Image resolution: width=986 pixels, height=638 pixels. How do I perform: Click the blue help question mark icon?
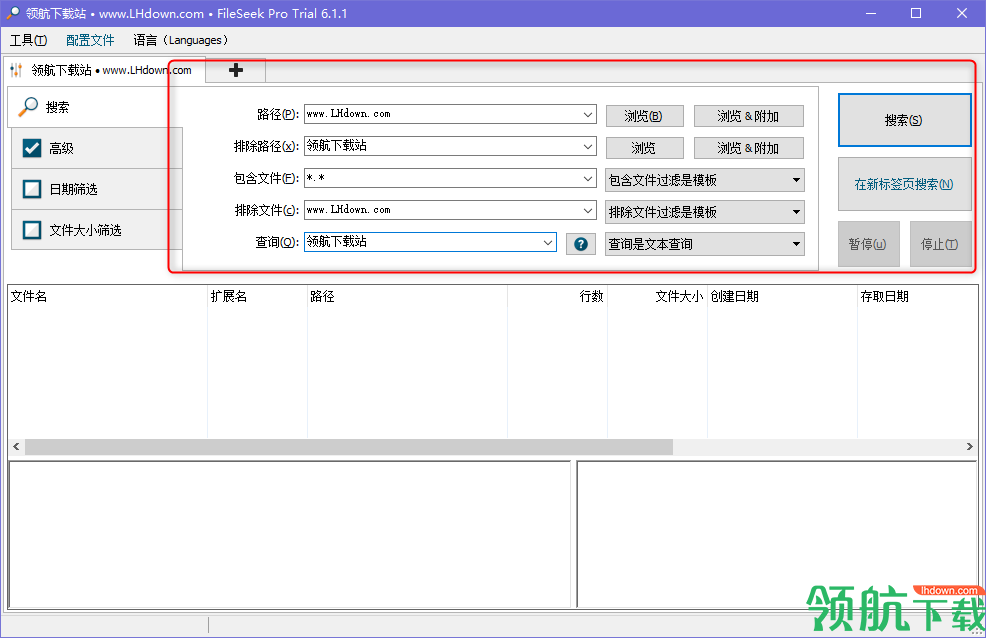pyautogui.click(x=580, y=244)
